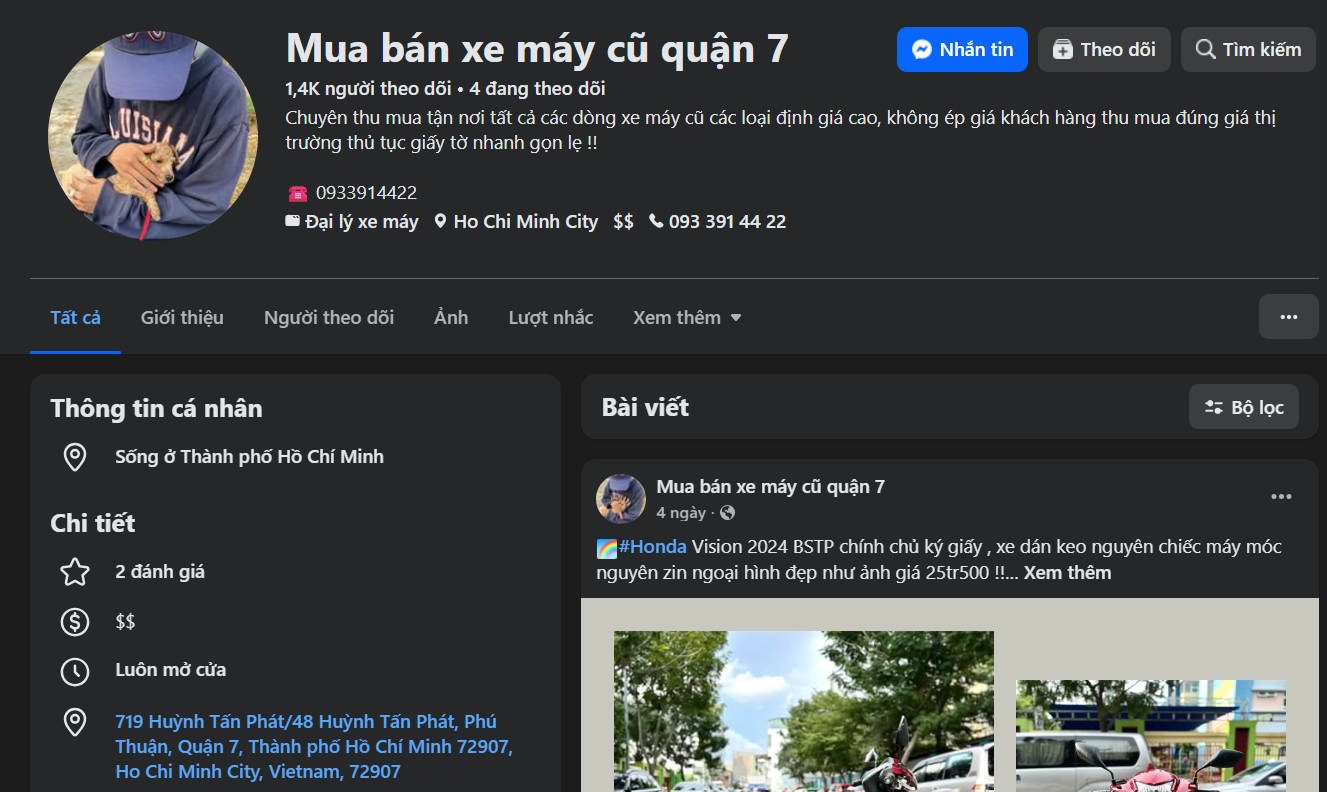
Task: Click the globe privacy icon next to 4 ngày
Action: click(727, 513)
